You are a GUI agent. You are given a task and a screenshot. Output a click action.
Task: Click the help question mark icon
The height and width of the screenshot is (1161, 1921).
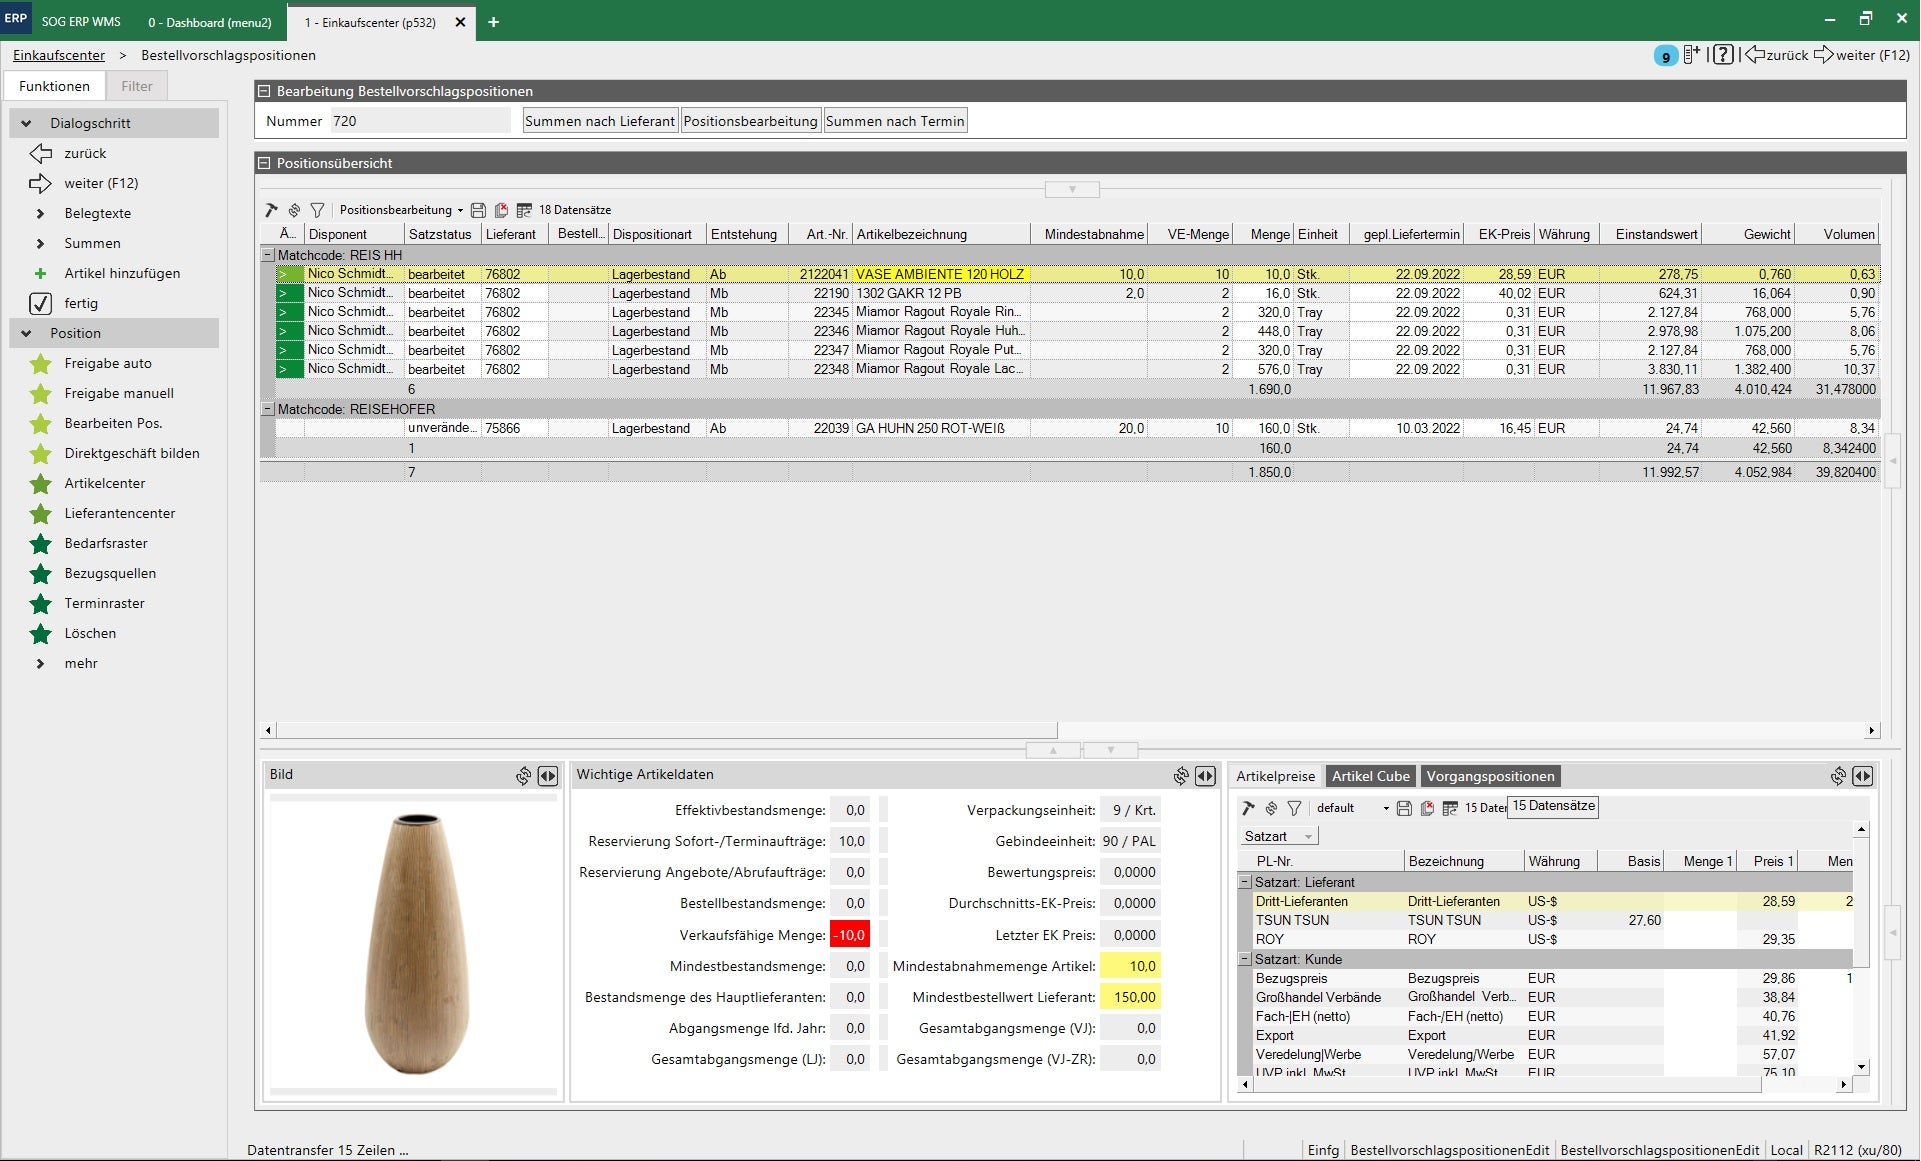[1722, 55]
